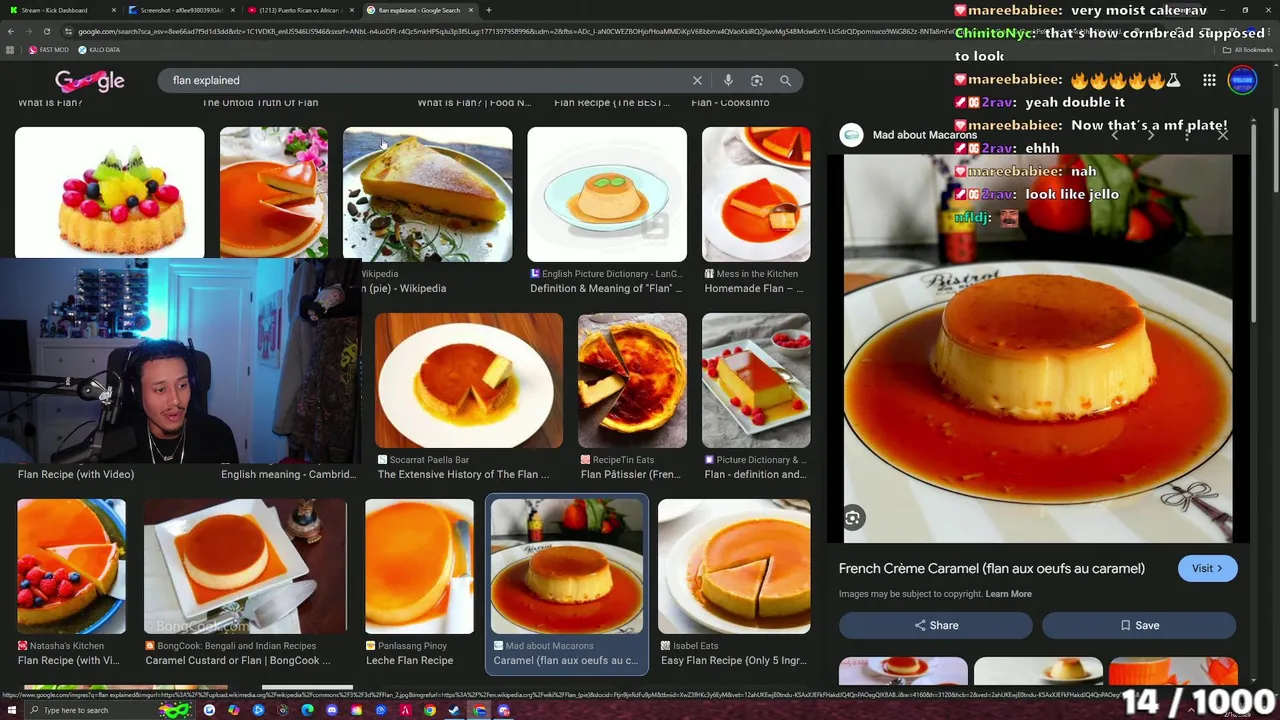
Task: Open Mad about Macarons source logo
Action: coord(851,135)
